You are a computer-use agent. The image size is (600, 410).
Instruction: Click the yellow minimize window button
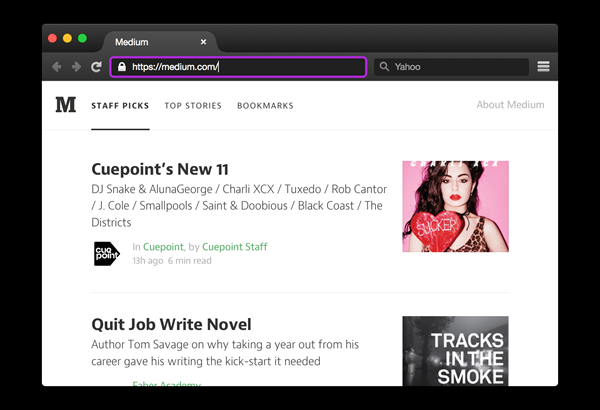click(67, 38)
